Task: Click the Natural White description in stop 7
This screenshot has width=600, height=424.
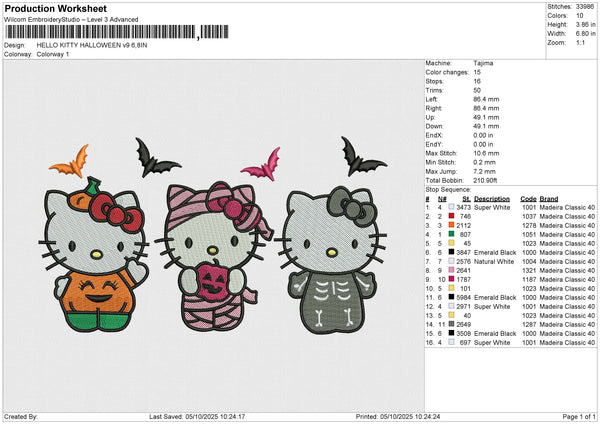Action: [x=495, y=261]
